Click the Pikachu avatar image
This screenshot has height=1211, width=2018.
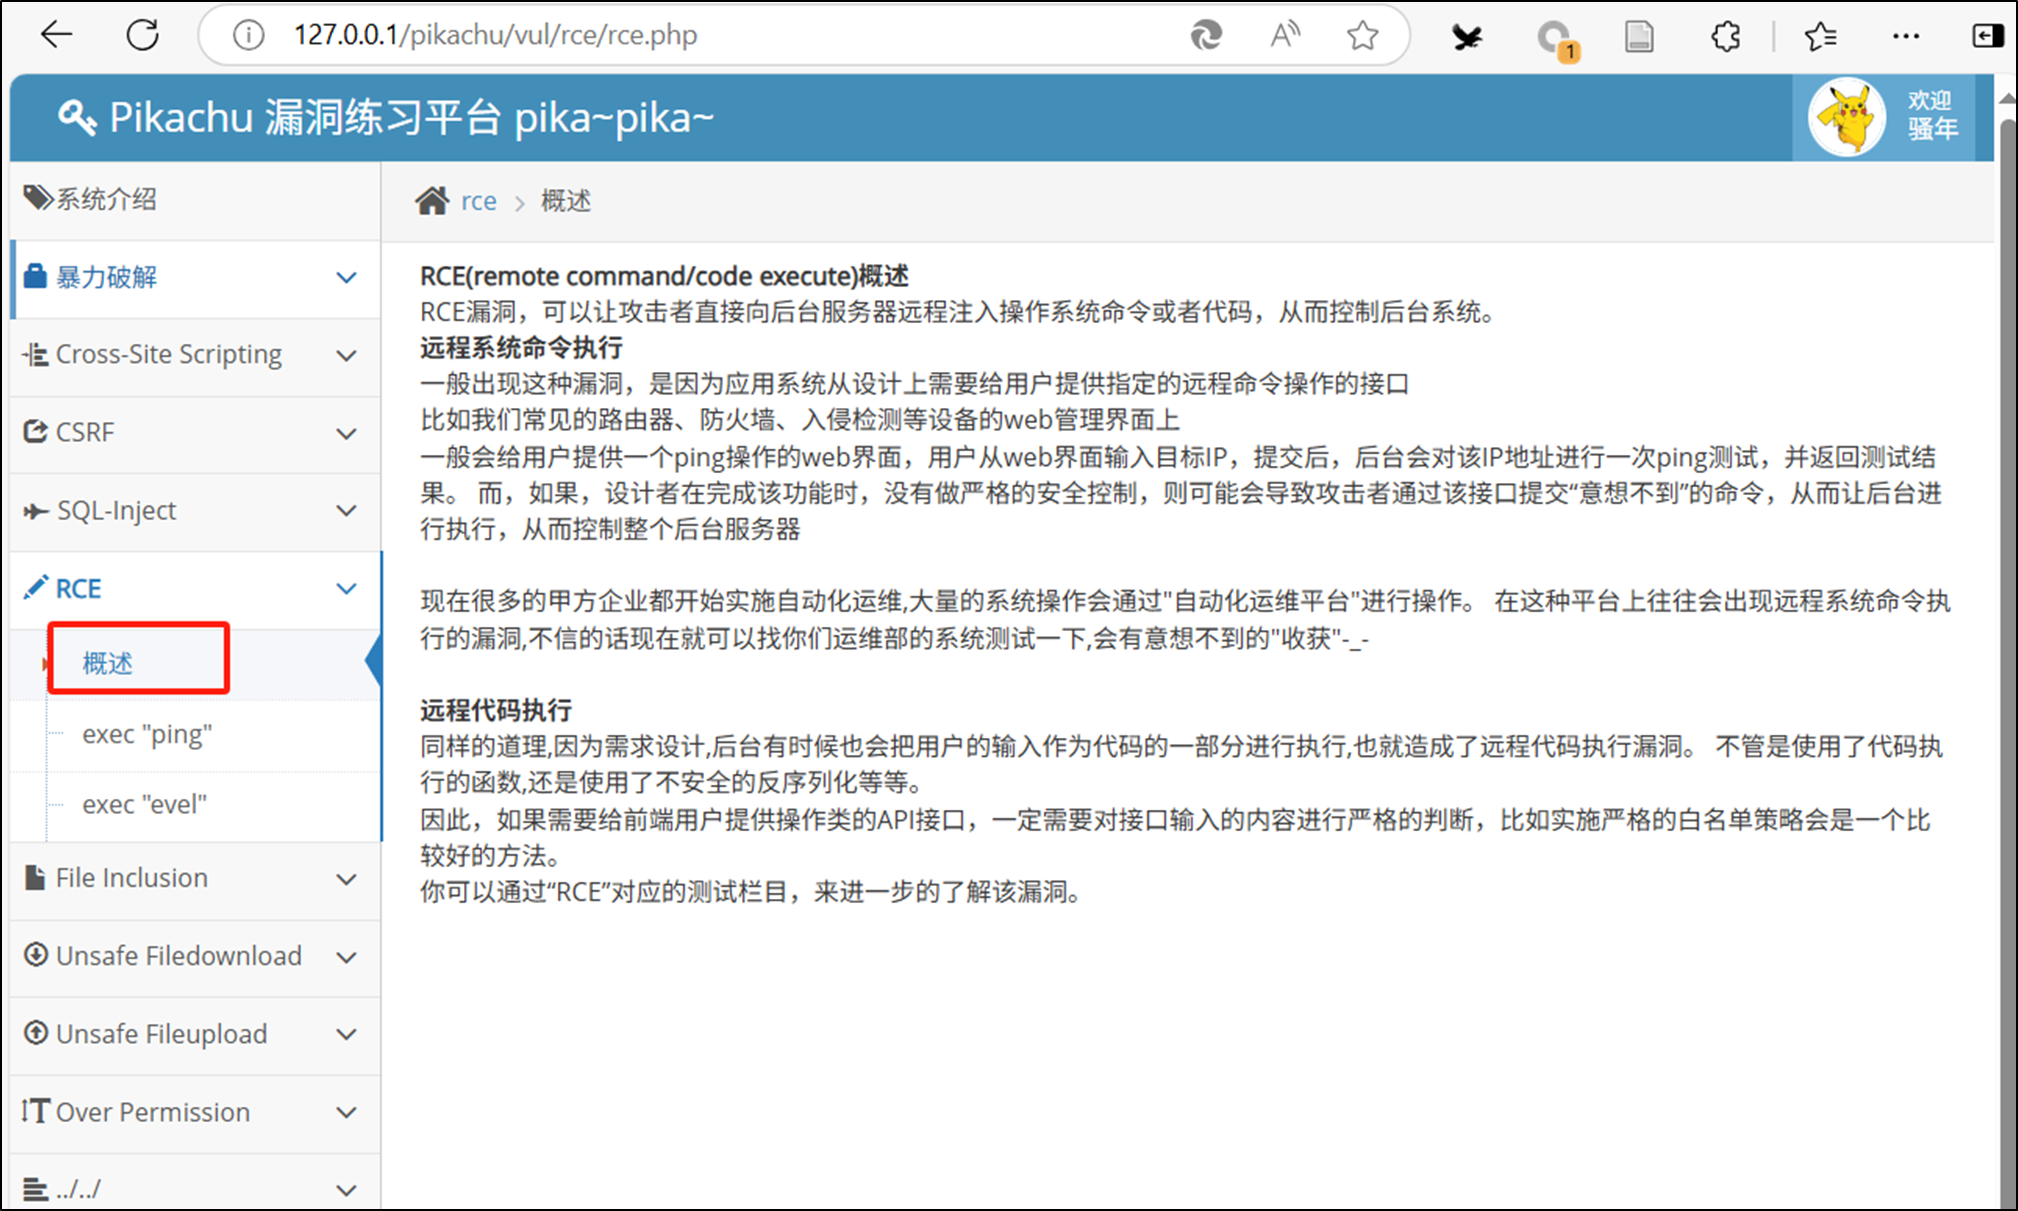pos(1846,117)
